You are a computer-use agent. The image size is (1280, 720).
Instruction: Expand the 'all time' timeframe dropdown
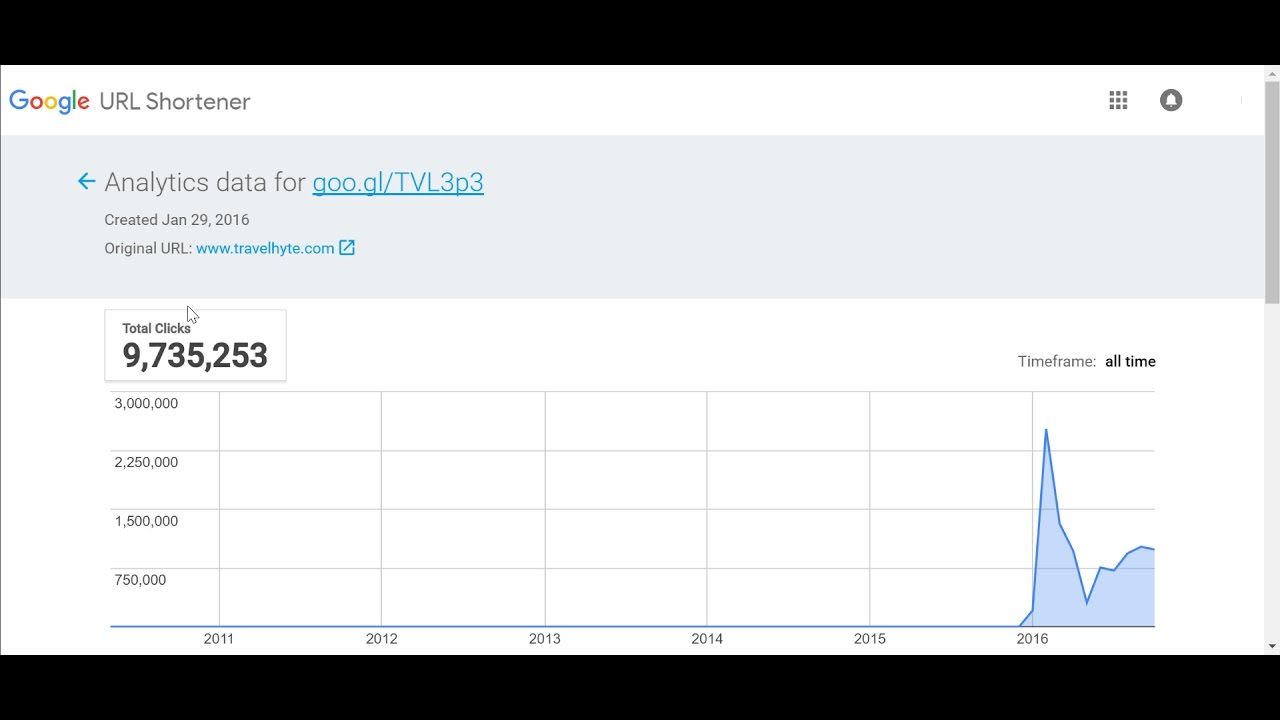click(1130, 362)
